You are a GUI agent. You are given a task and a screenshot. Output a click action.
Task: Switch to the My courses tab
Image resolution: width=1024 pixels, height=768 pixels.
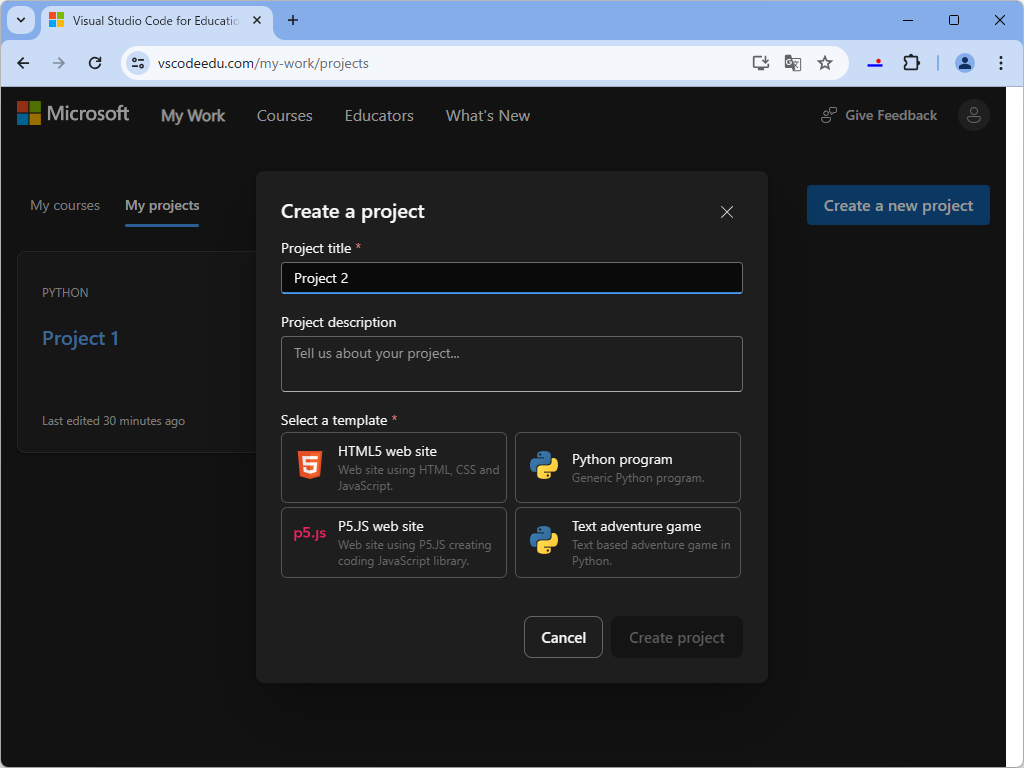click(65, 205)
